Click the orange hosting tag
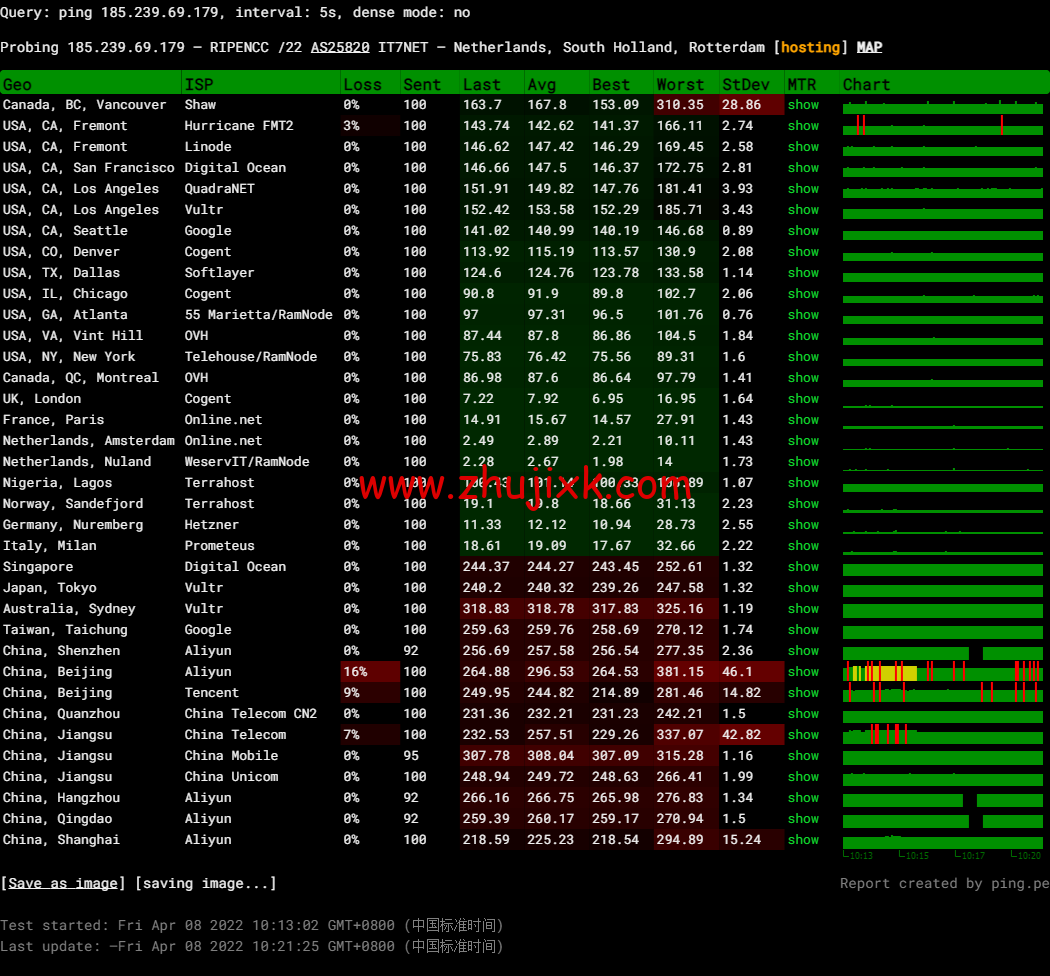This screenshot has height=976, width=1050. tap(810, 47)
